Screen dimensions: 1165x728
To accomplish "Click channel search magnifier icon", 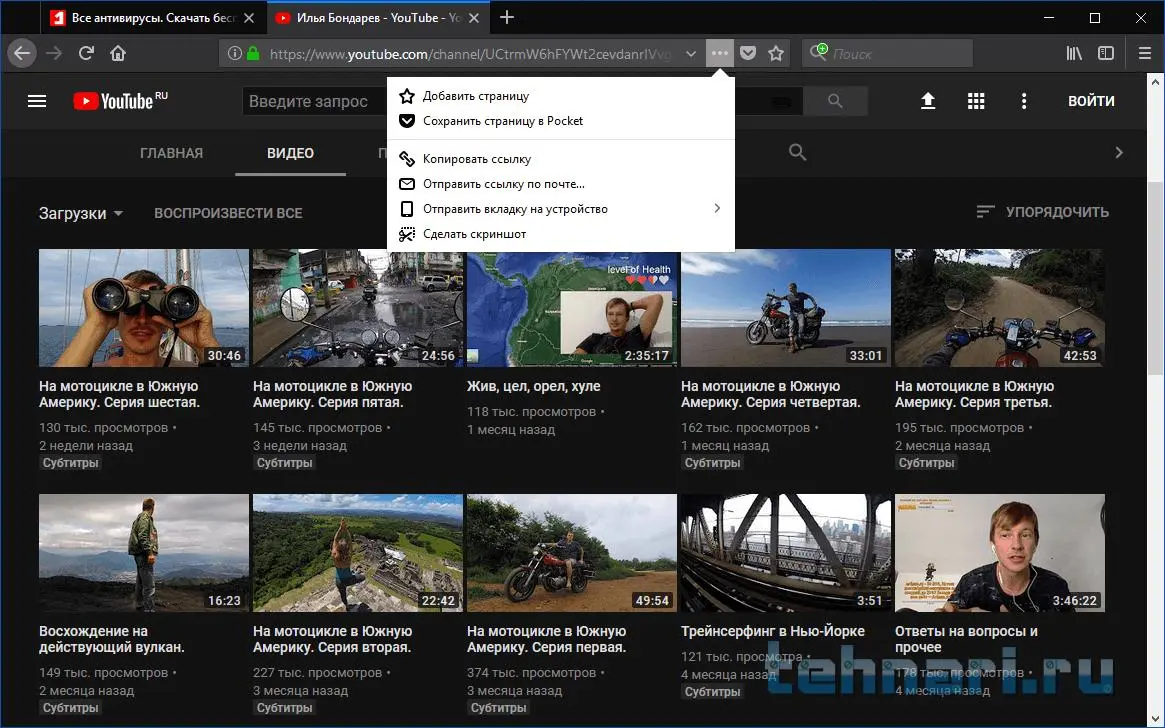I will (797, 152).
